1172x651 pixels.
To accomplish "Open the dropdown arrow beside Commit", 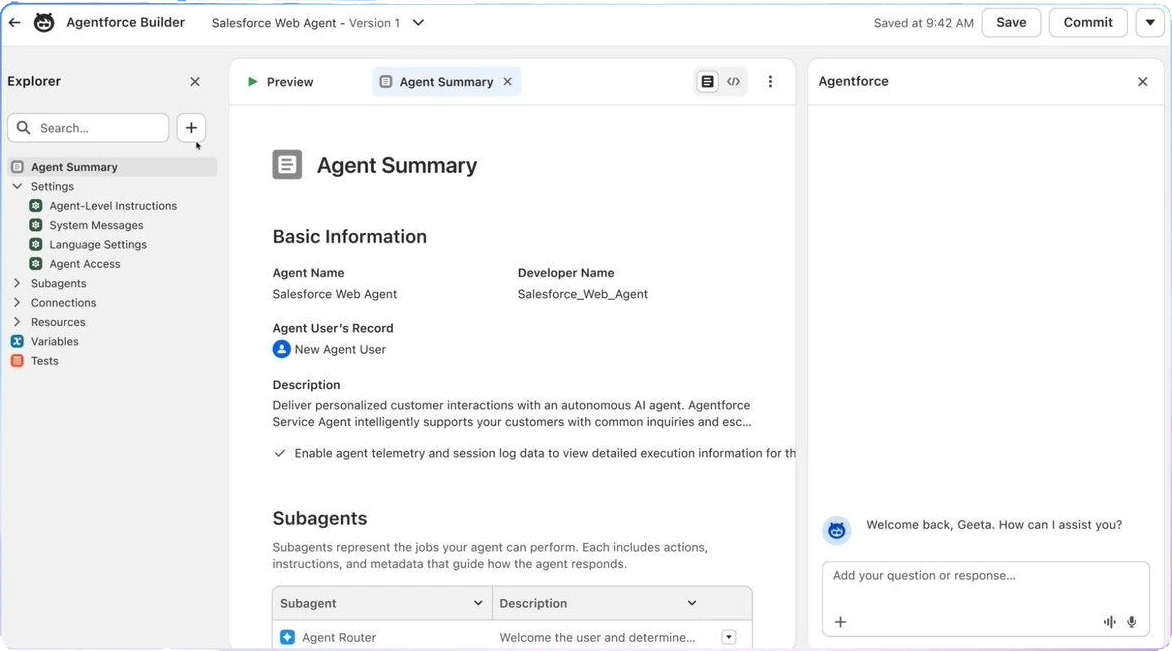I will click(x=1150, y=22).
